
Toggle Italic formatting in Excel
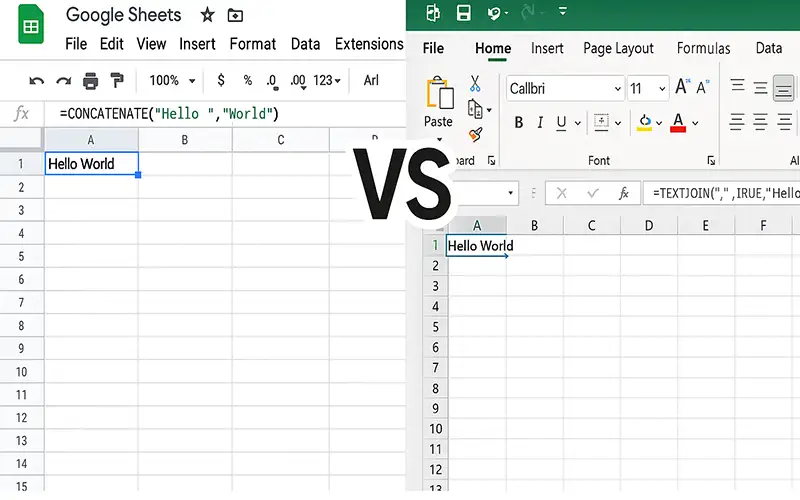click(540, 123)
